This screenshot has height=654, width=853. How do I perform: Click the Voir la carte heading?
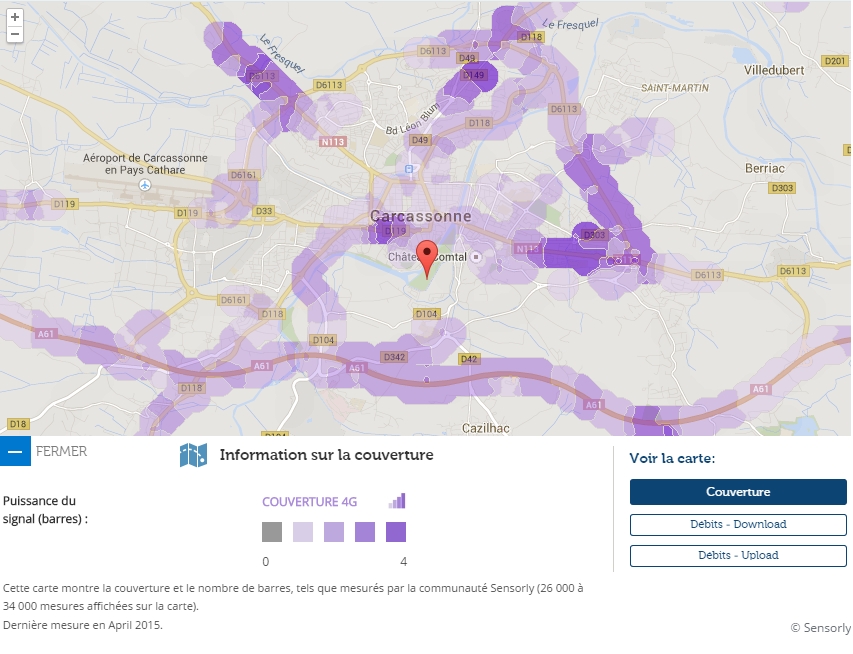(672, 458)
